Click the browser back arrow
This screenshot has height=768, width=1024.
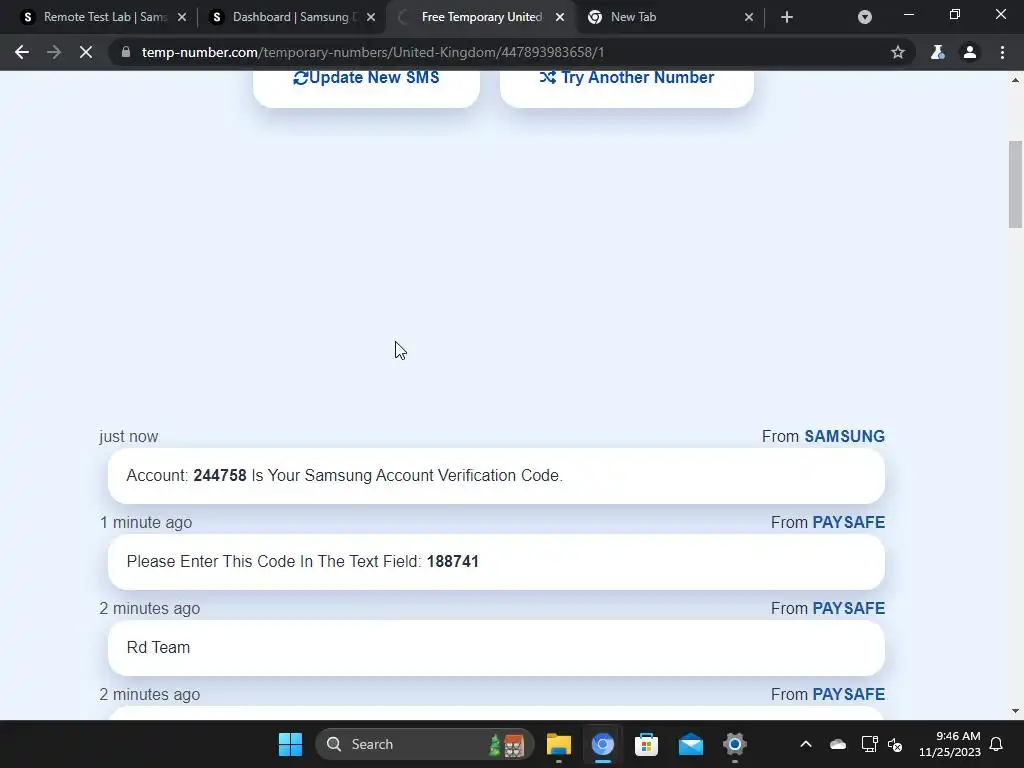click(x=22, y=52)
